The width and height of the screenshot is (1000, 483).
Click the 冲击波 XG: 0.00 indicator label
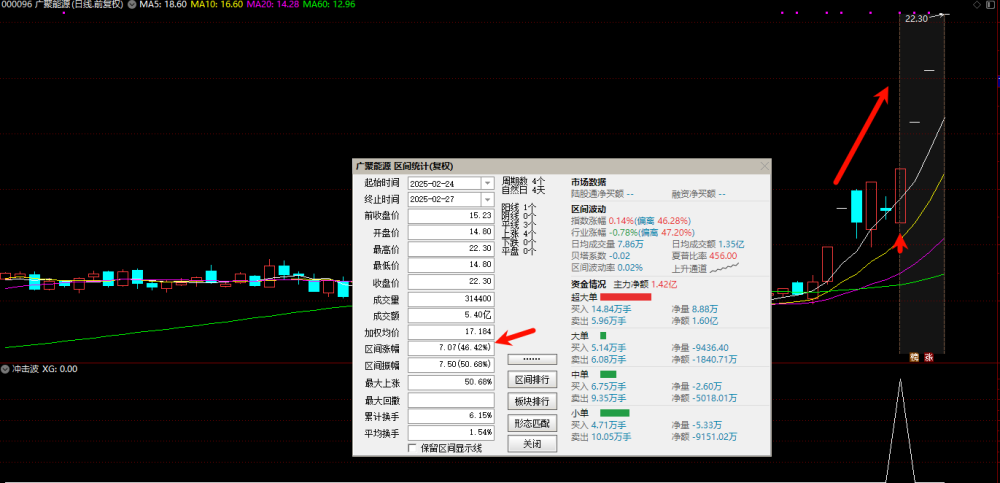[44, 369]
